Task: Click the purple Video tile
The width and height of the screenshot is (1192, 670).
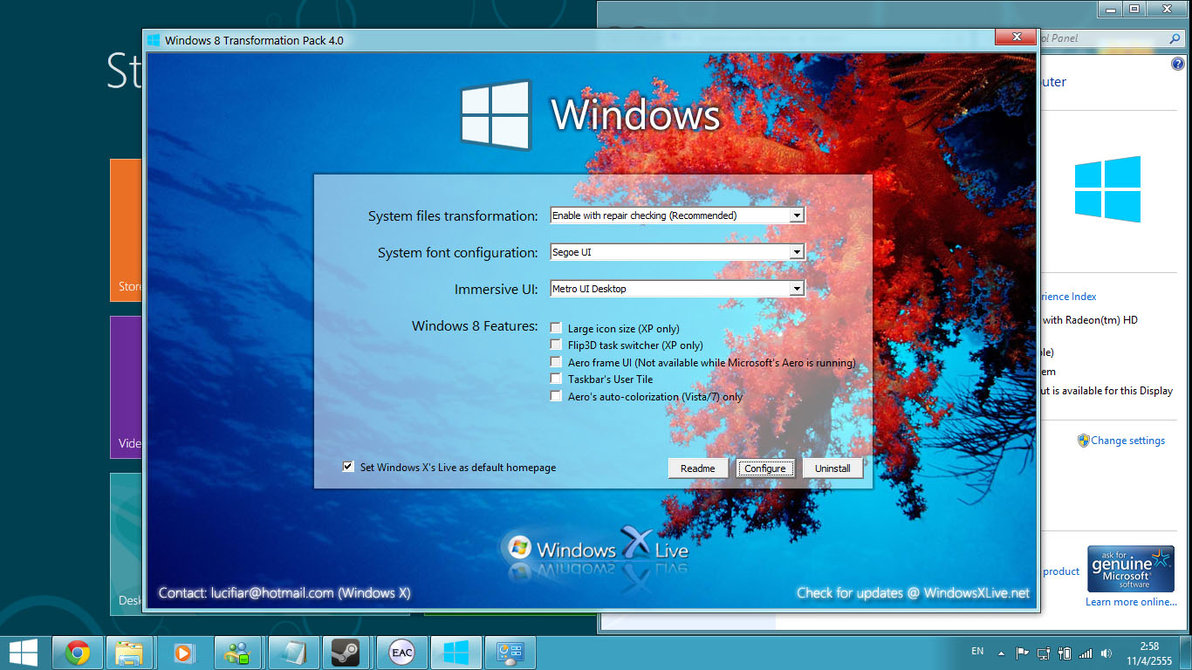Action: click(125, 387)
